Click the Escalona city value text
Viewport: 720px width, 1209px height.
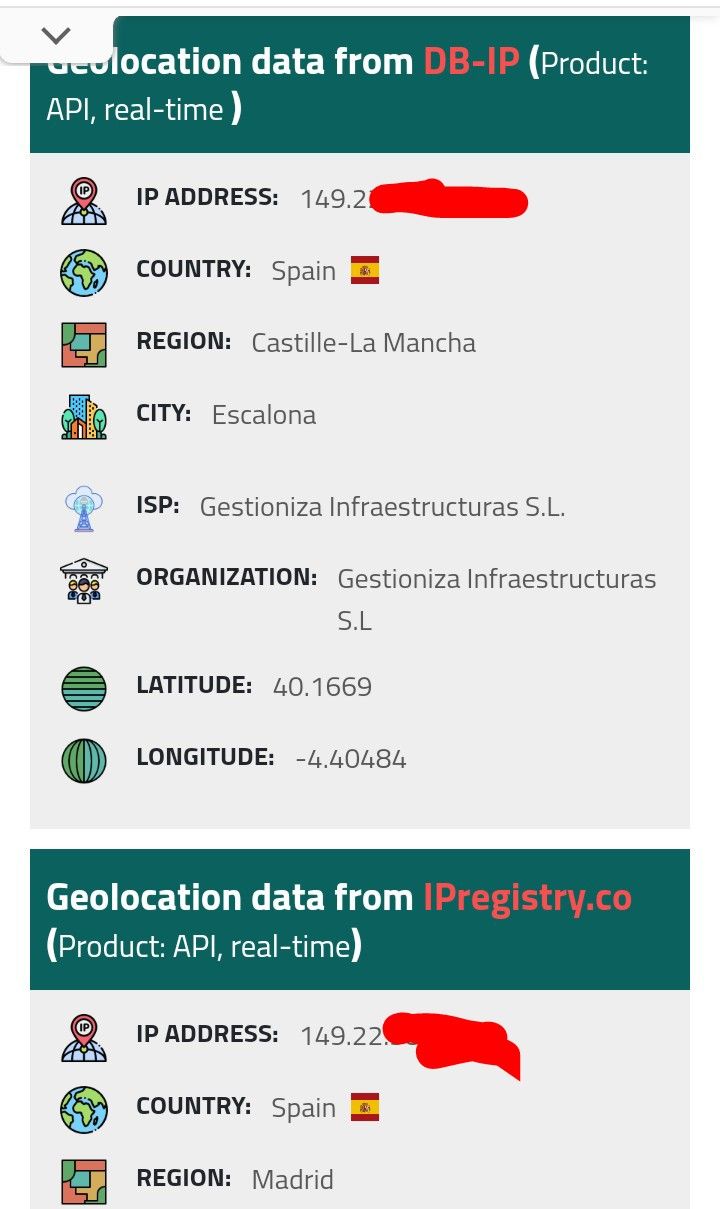coord(264,415)
